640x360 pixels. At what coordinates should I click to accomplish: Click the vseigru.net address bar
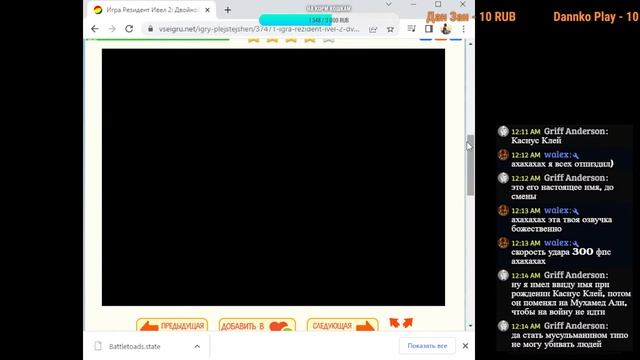[x=259, y=29]
